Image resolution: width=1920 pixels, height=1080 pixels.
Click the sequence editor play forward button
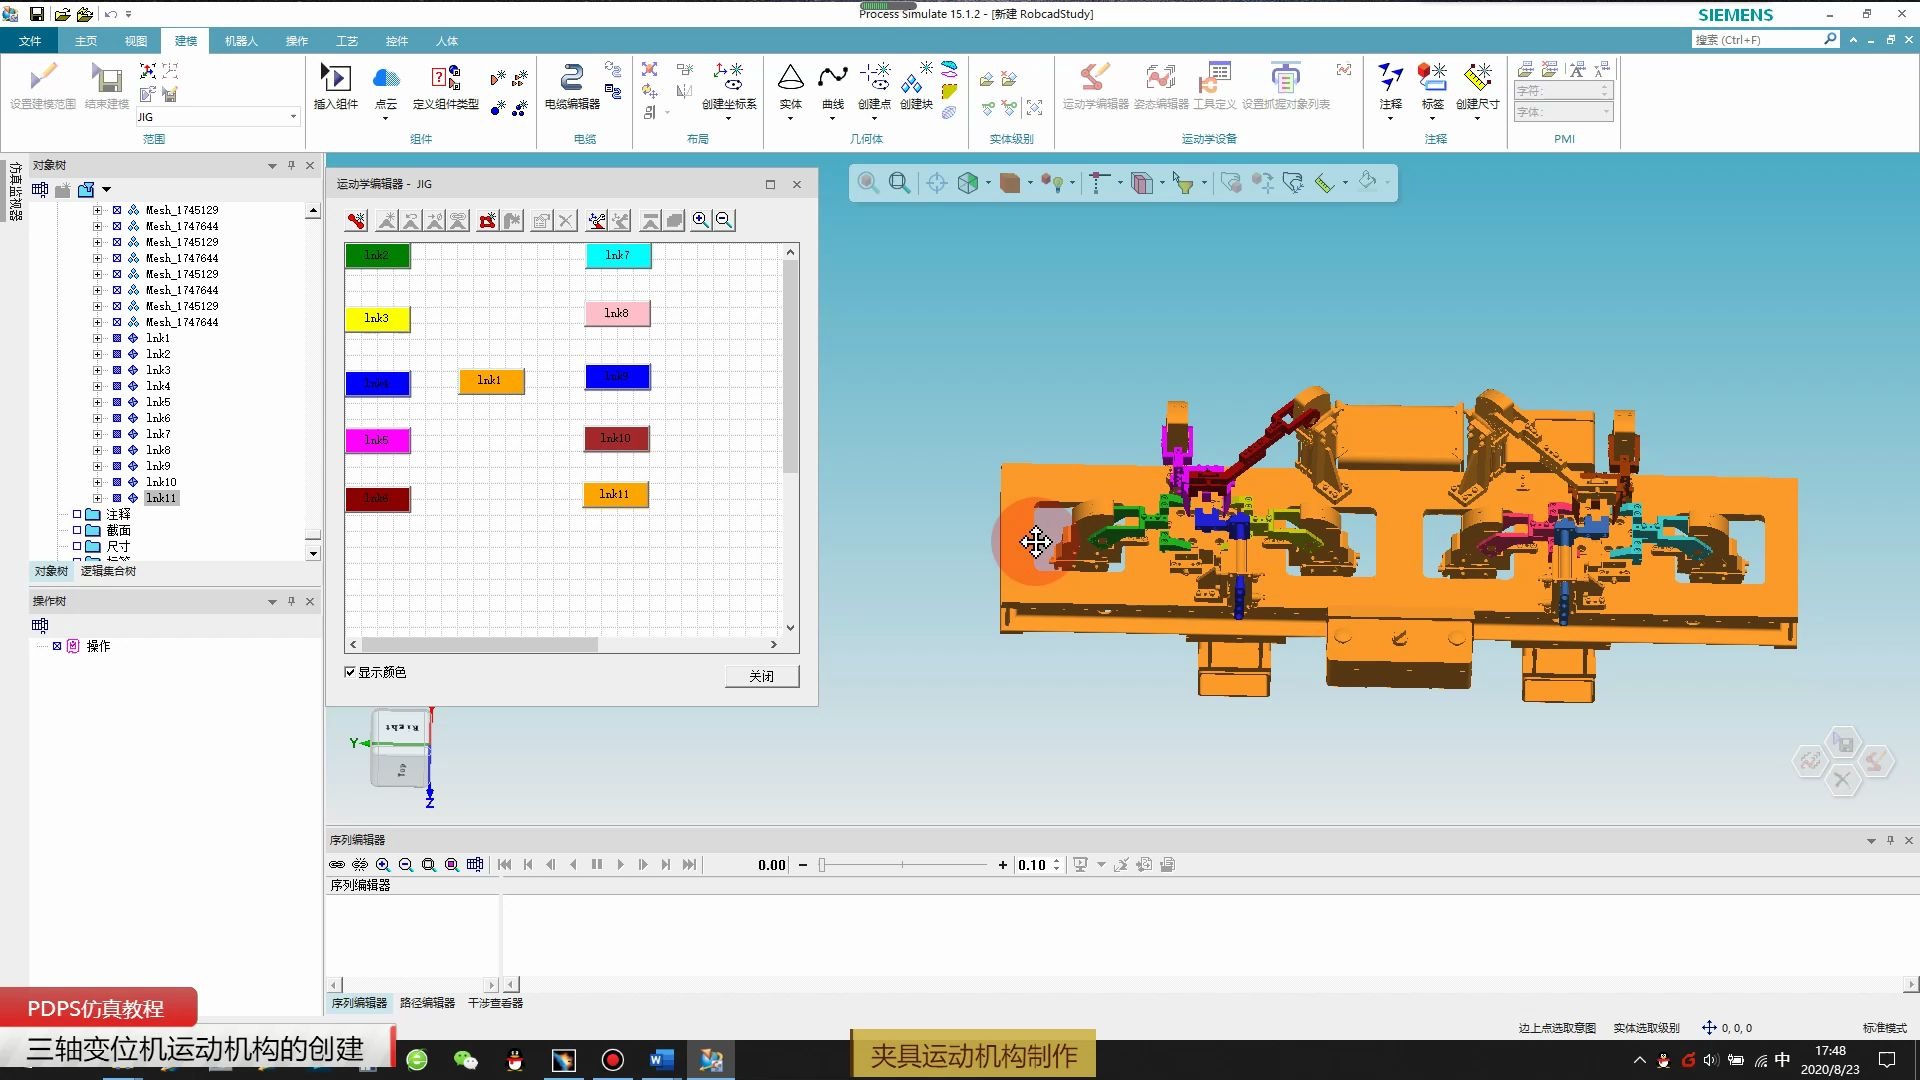(620, 865)
